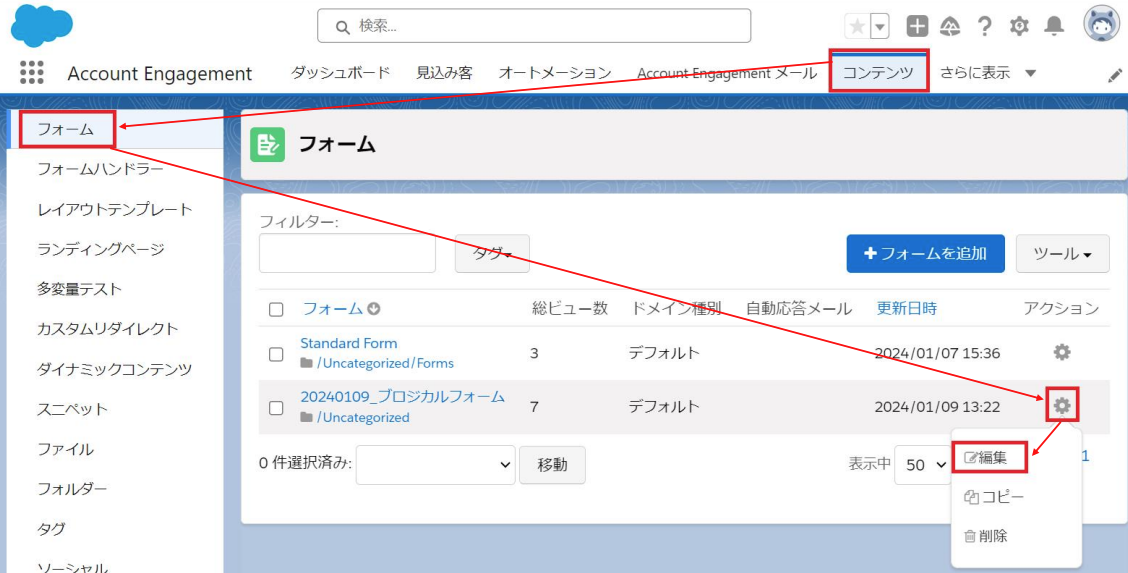Select フォーム in the sidebar
Image resolution: width=1128 pixels, height=573 pixels.
pos(66,129)
